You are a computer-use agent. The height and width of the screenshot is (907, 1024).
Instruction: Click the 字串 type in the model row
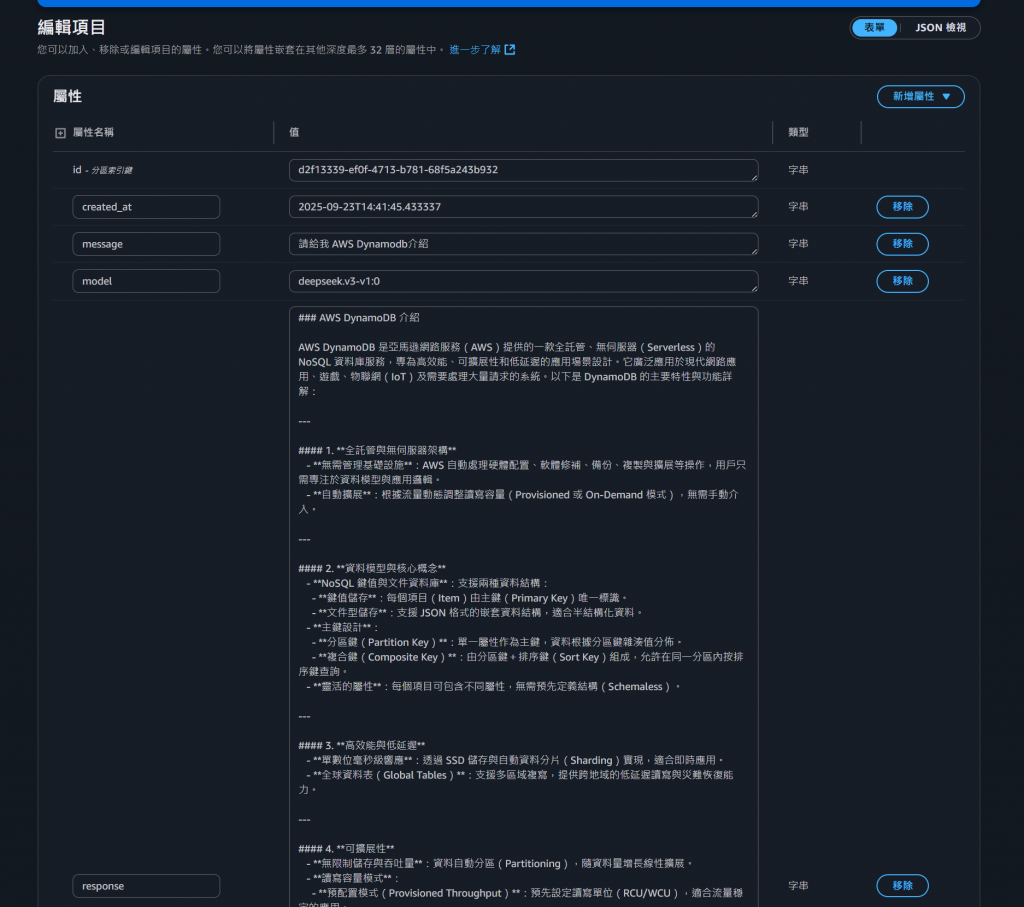tap(798, 281)
